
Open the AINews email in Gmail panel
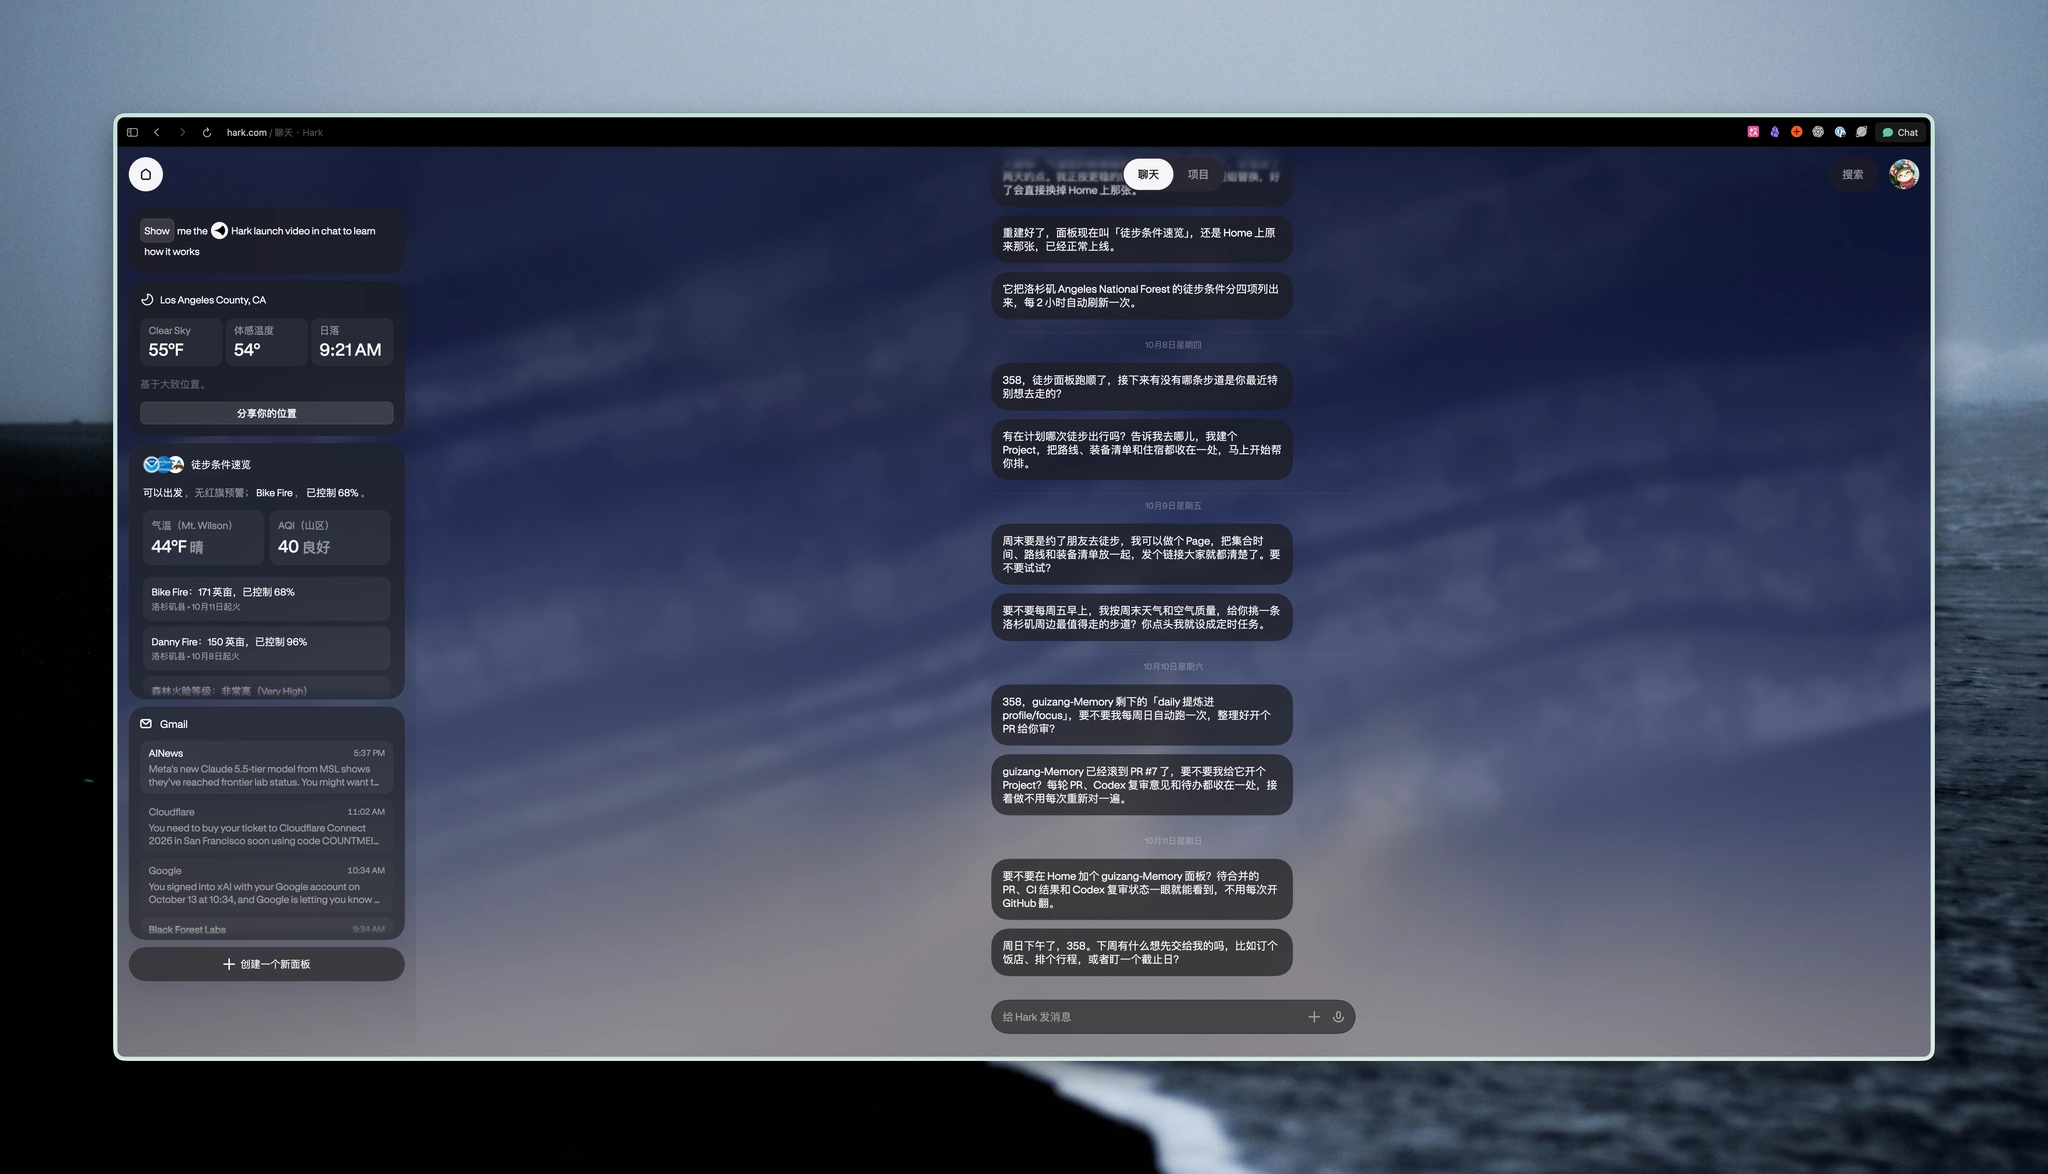(x=267, y=768)
